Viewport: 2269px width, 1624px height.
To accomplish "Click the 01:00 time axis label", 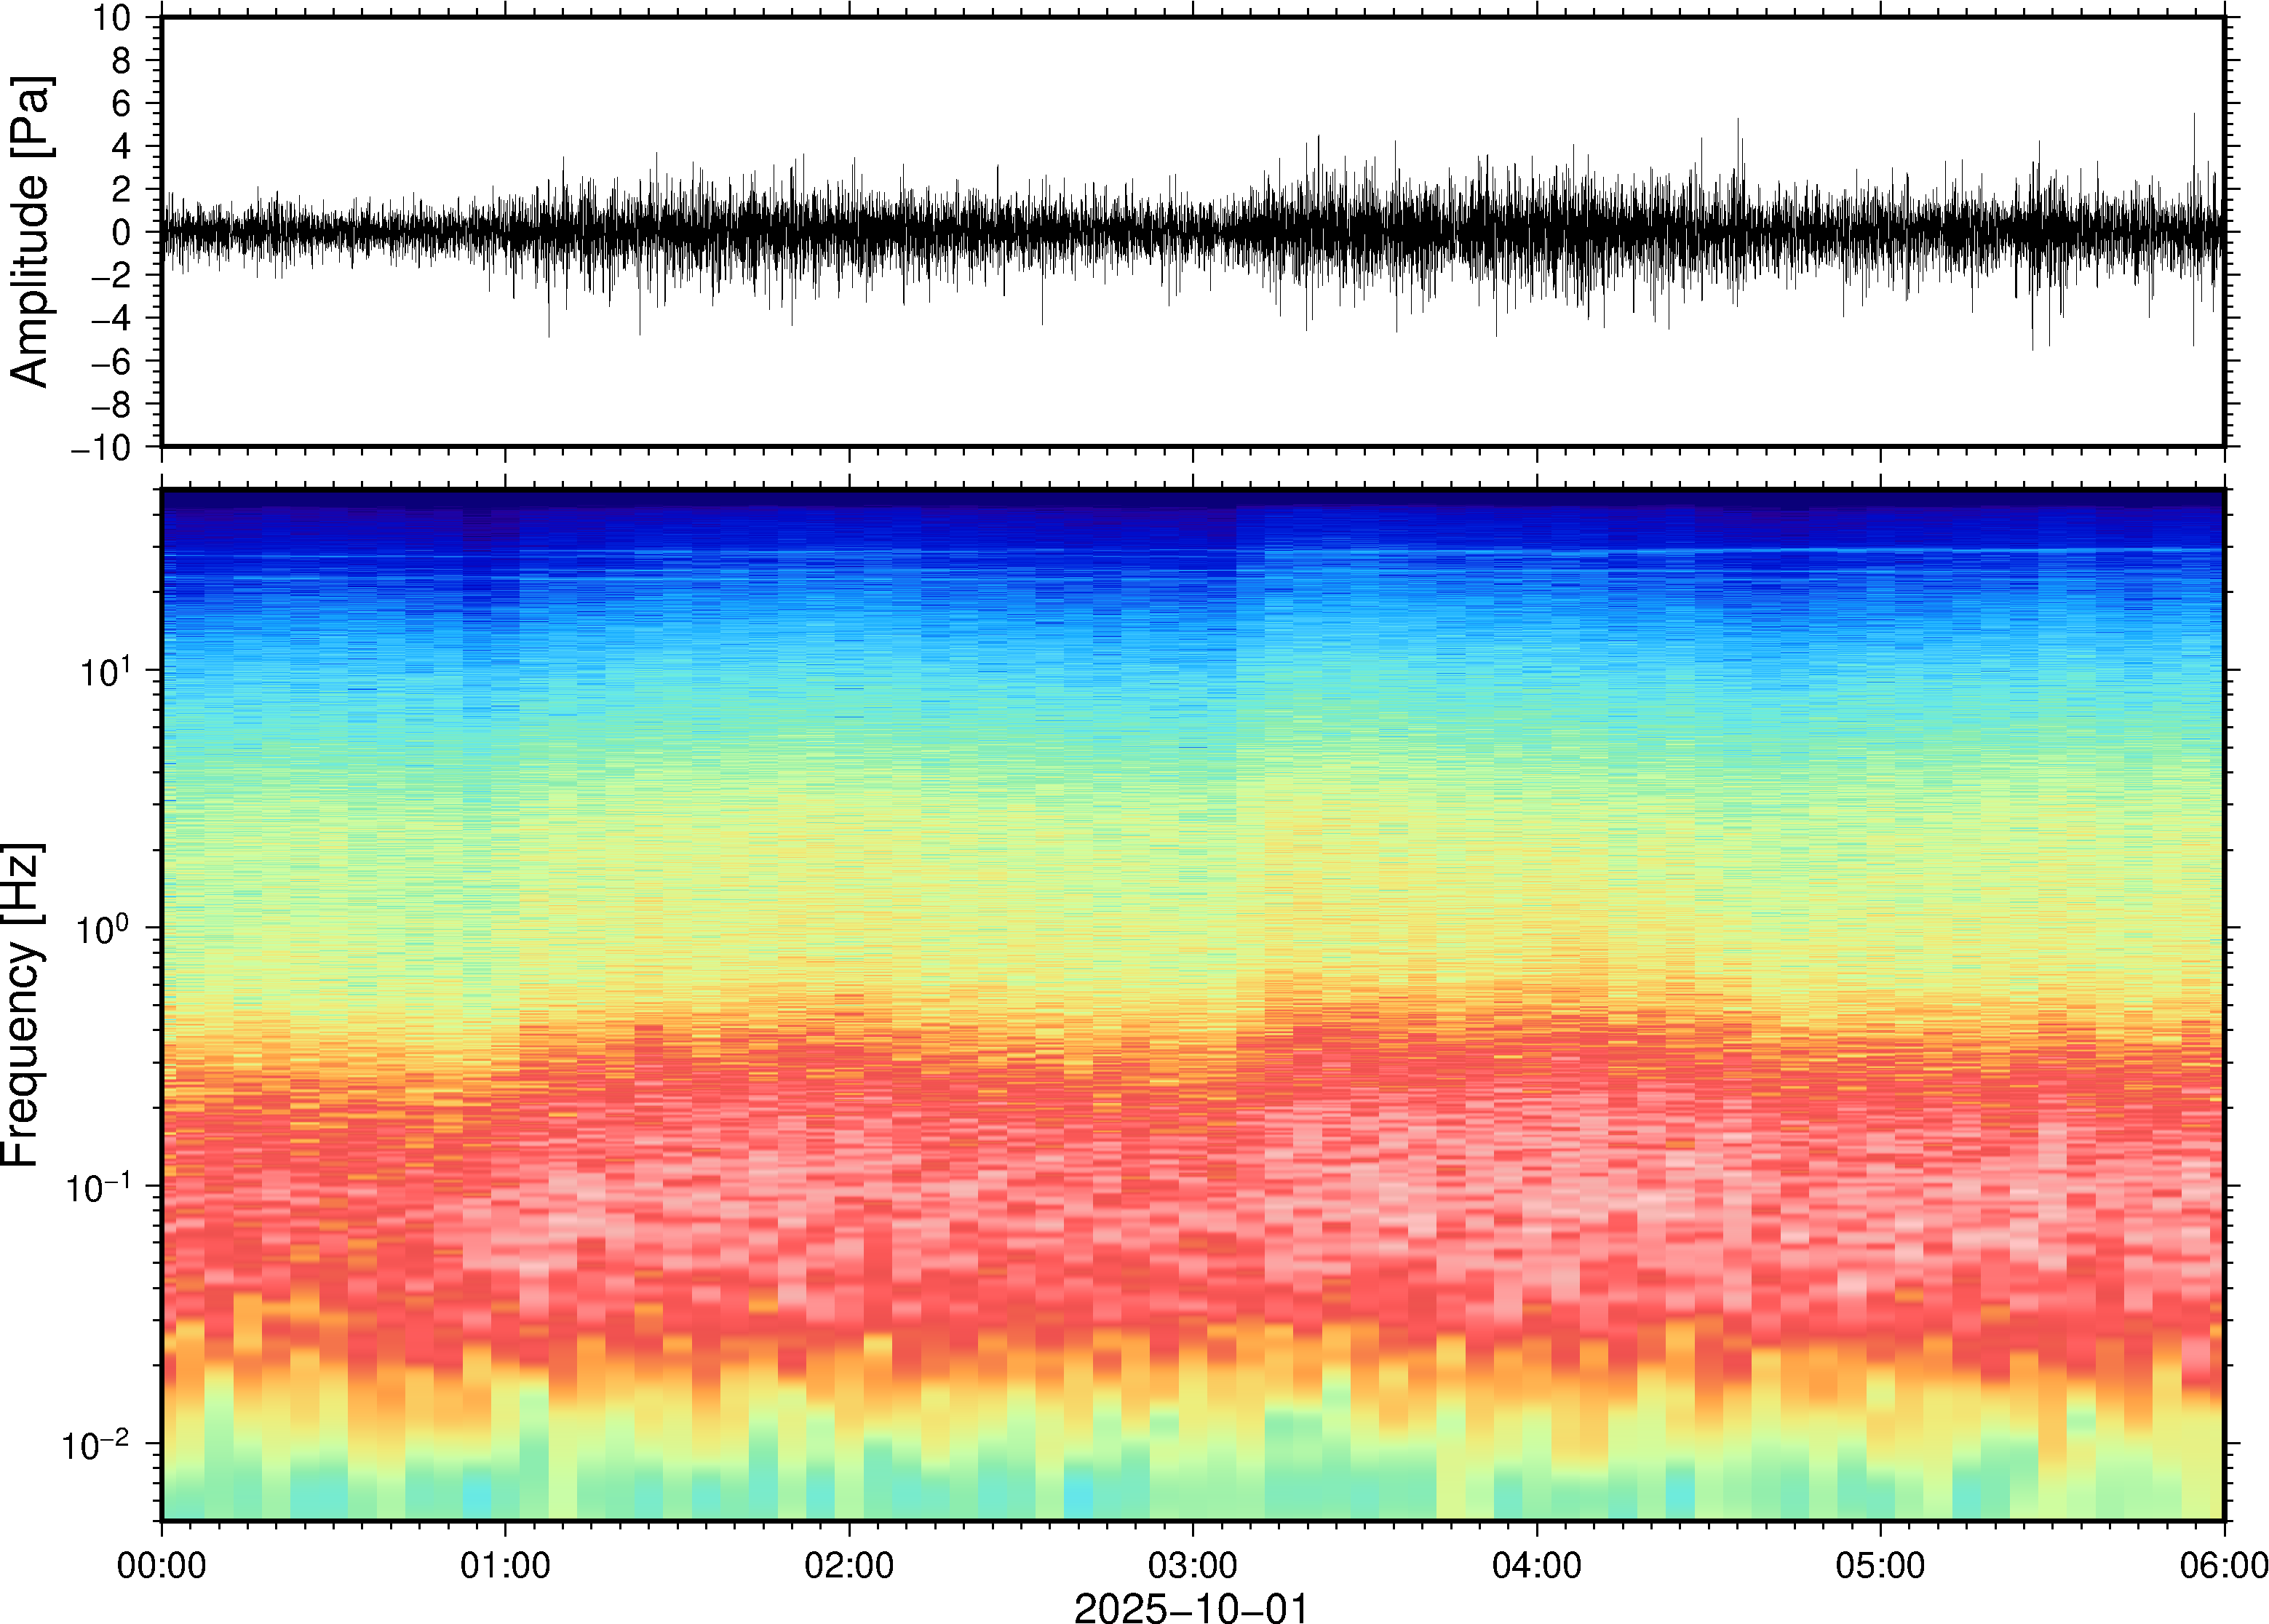I will [505, 1565].
